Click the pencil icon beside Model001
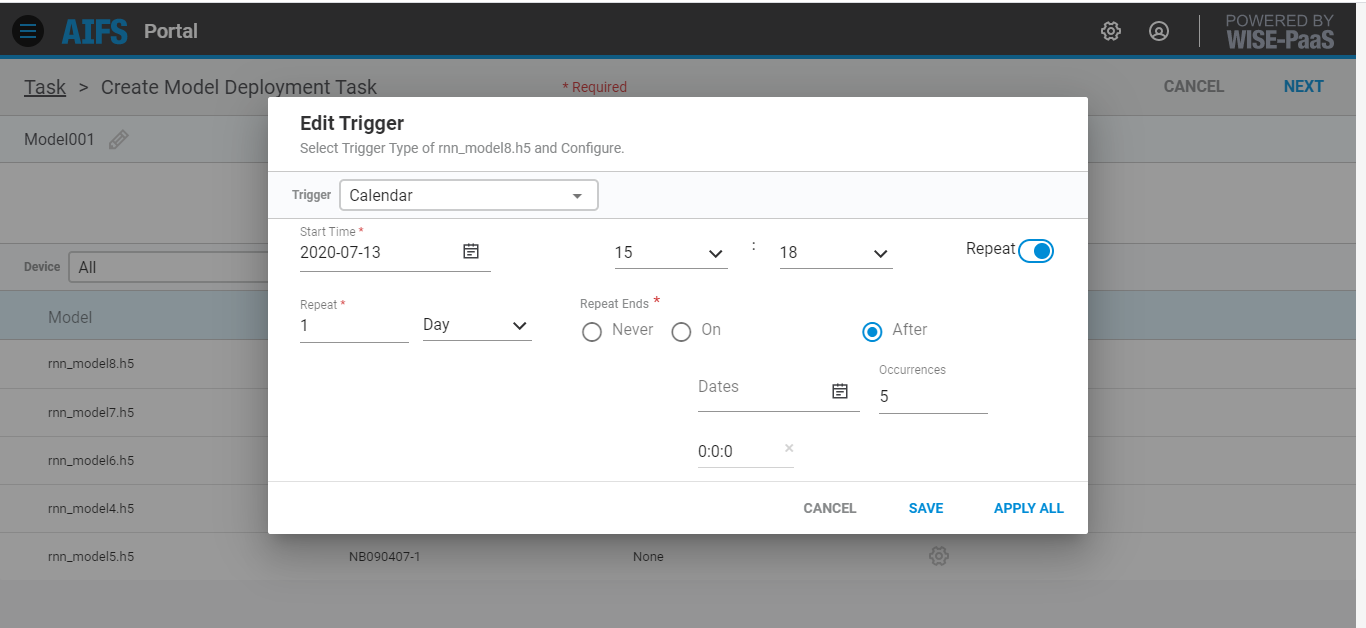 [x=118, y=140]
